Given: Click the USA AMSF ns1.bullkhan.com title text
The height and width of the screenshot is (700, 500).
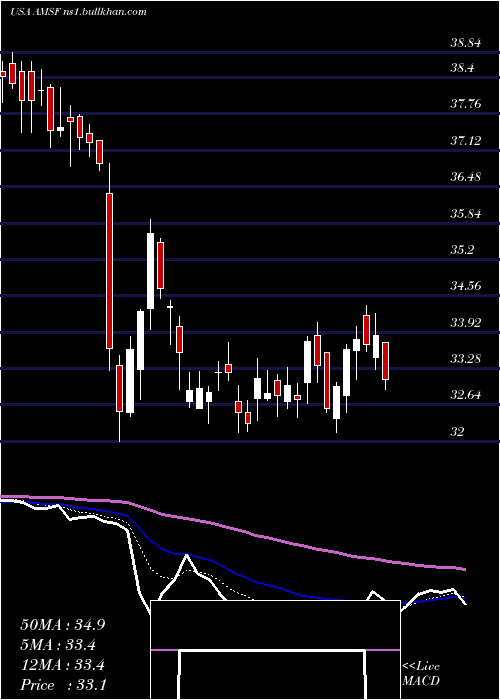Looking at the screenshot, I should pos(78,12).
